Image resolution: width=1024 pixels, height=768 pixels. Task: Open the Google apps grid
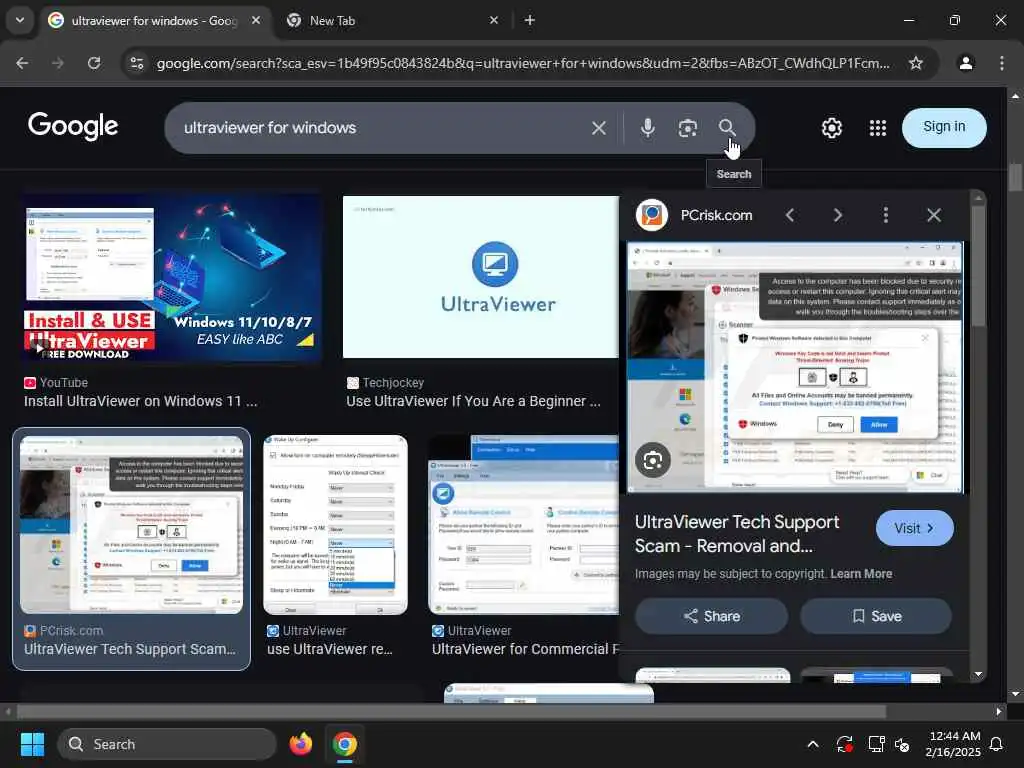tap(878, 128)
